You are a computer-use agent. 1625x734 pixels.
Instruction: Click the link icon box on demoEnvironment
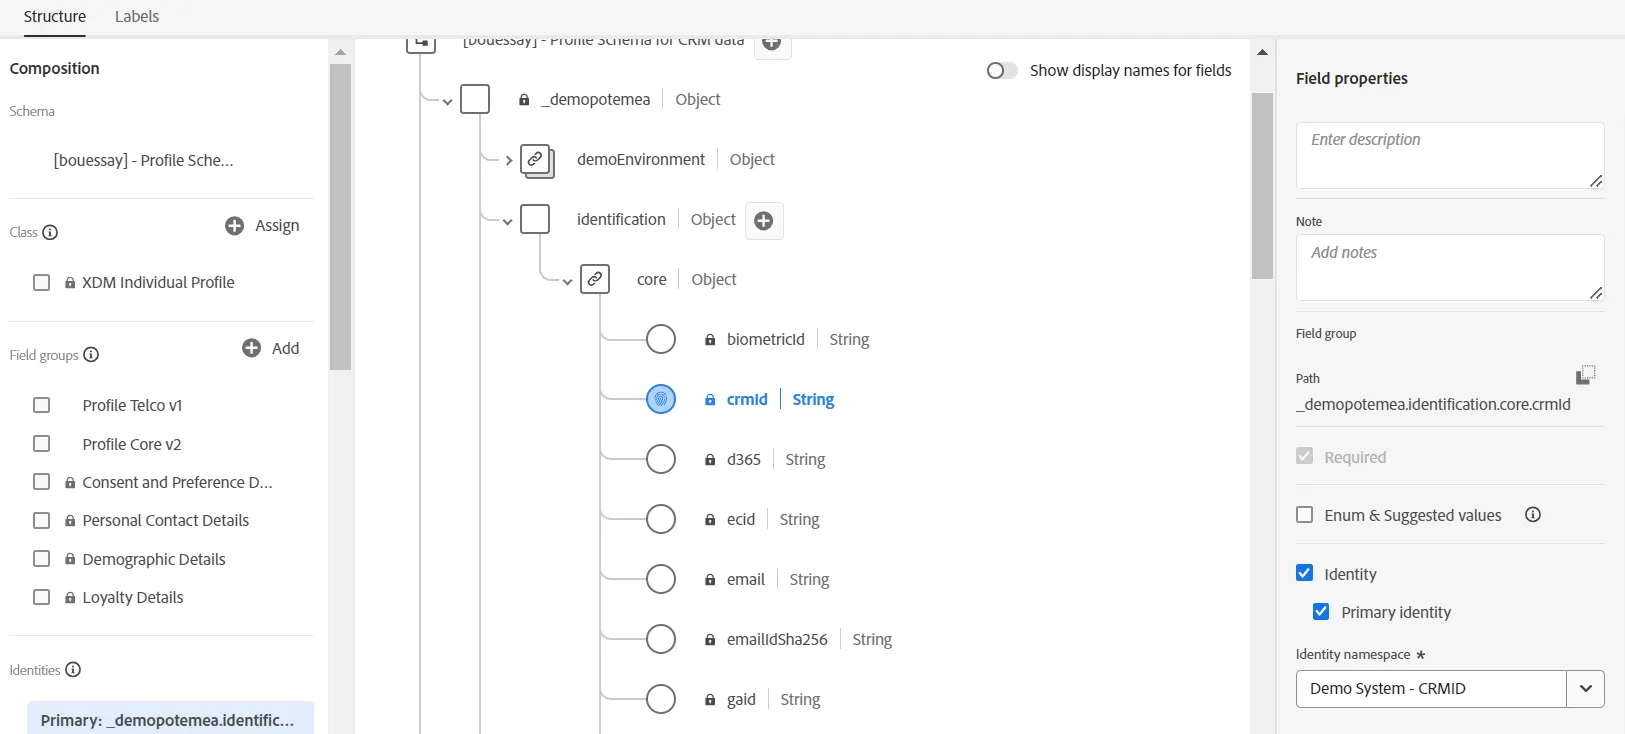pyautogui.click(x=537, y=160)
